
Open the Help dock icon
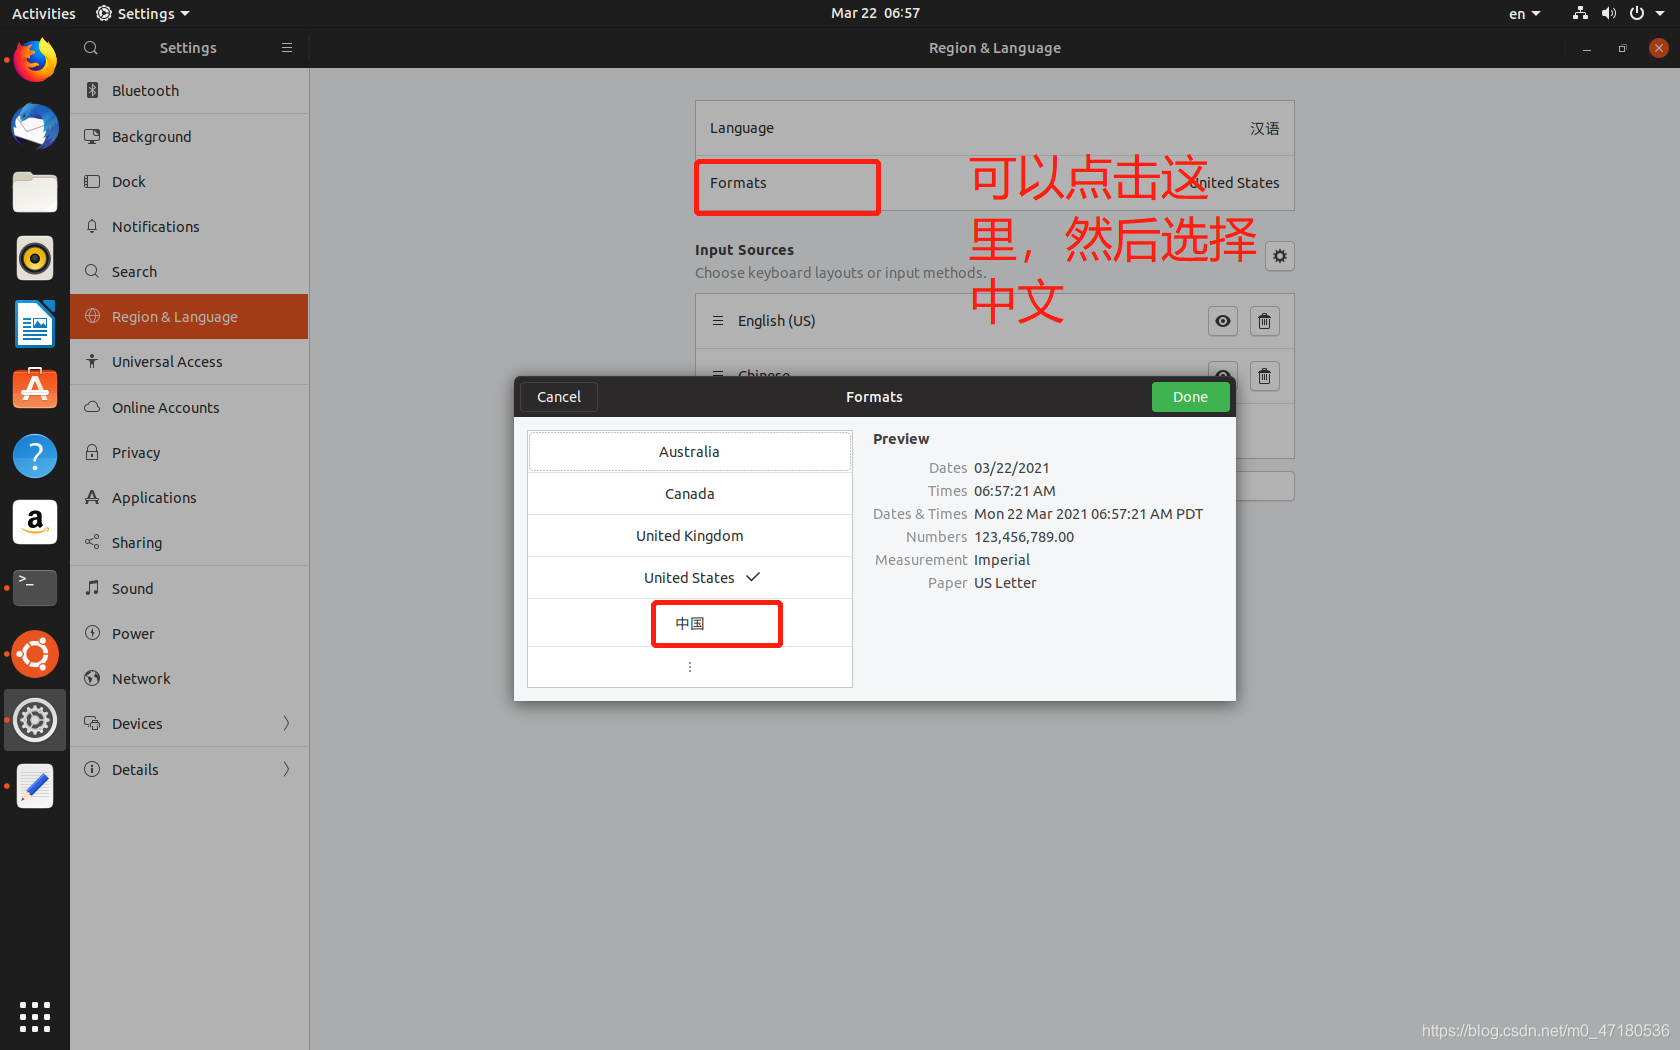pos(35,456)
